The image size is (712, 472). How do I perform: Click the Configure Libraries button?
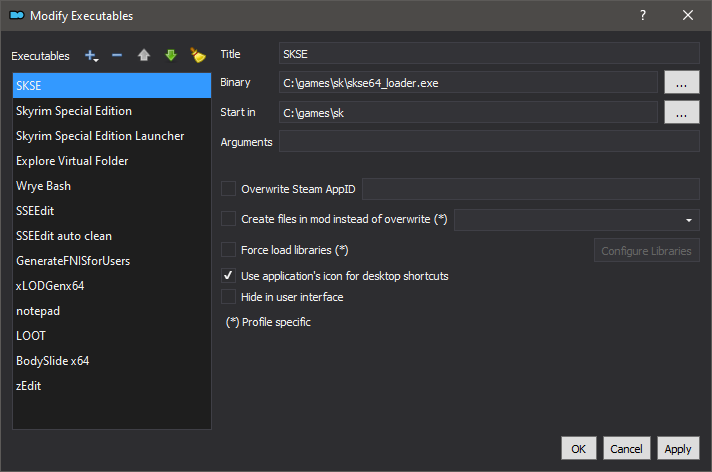pyautogui.click(x=647, y=250)
